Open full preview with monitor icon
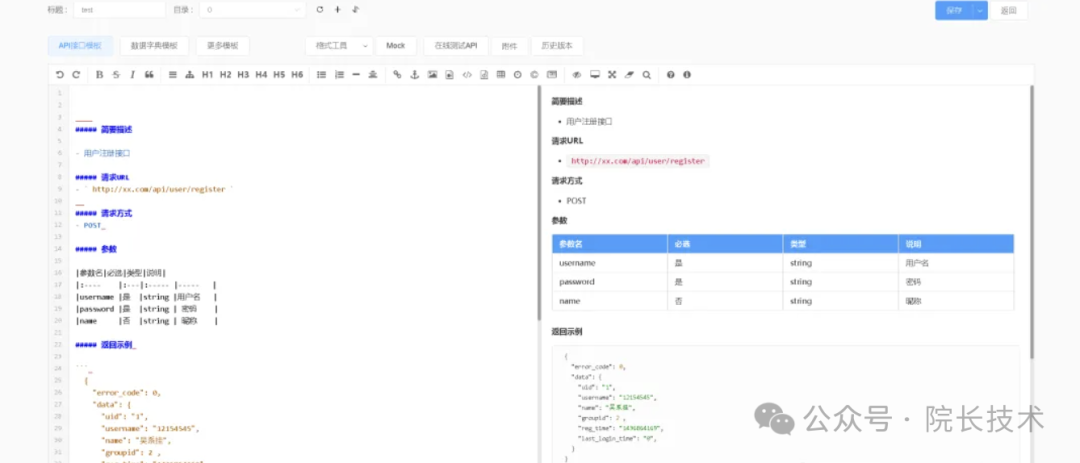 coord(594,74)
